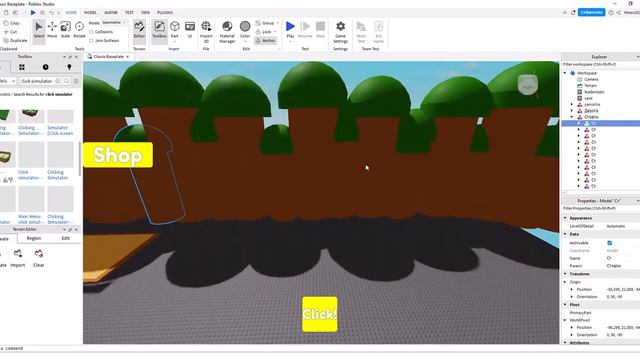Click the Terrain Import button
The height and width of the screenshot is (360, 640).
(18, 258)
